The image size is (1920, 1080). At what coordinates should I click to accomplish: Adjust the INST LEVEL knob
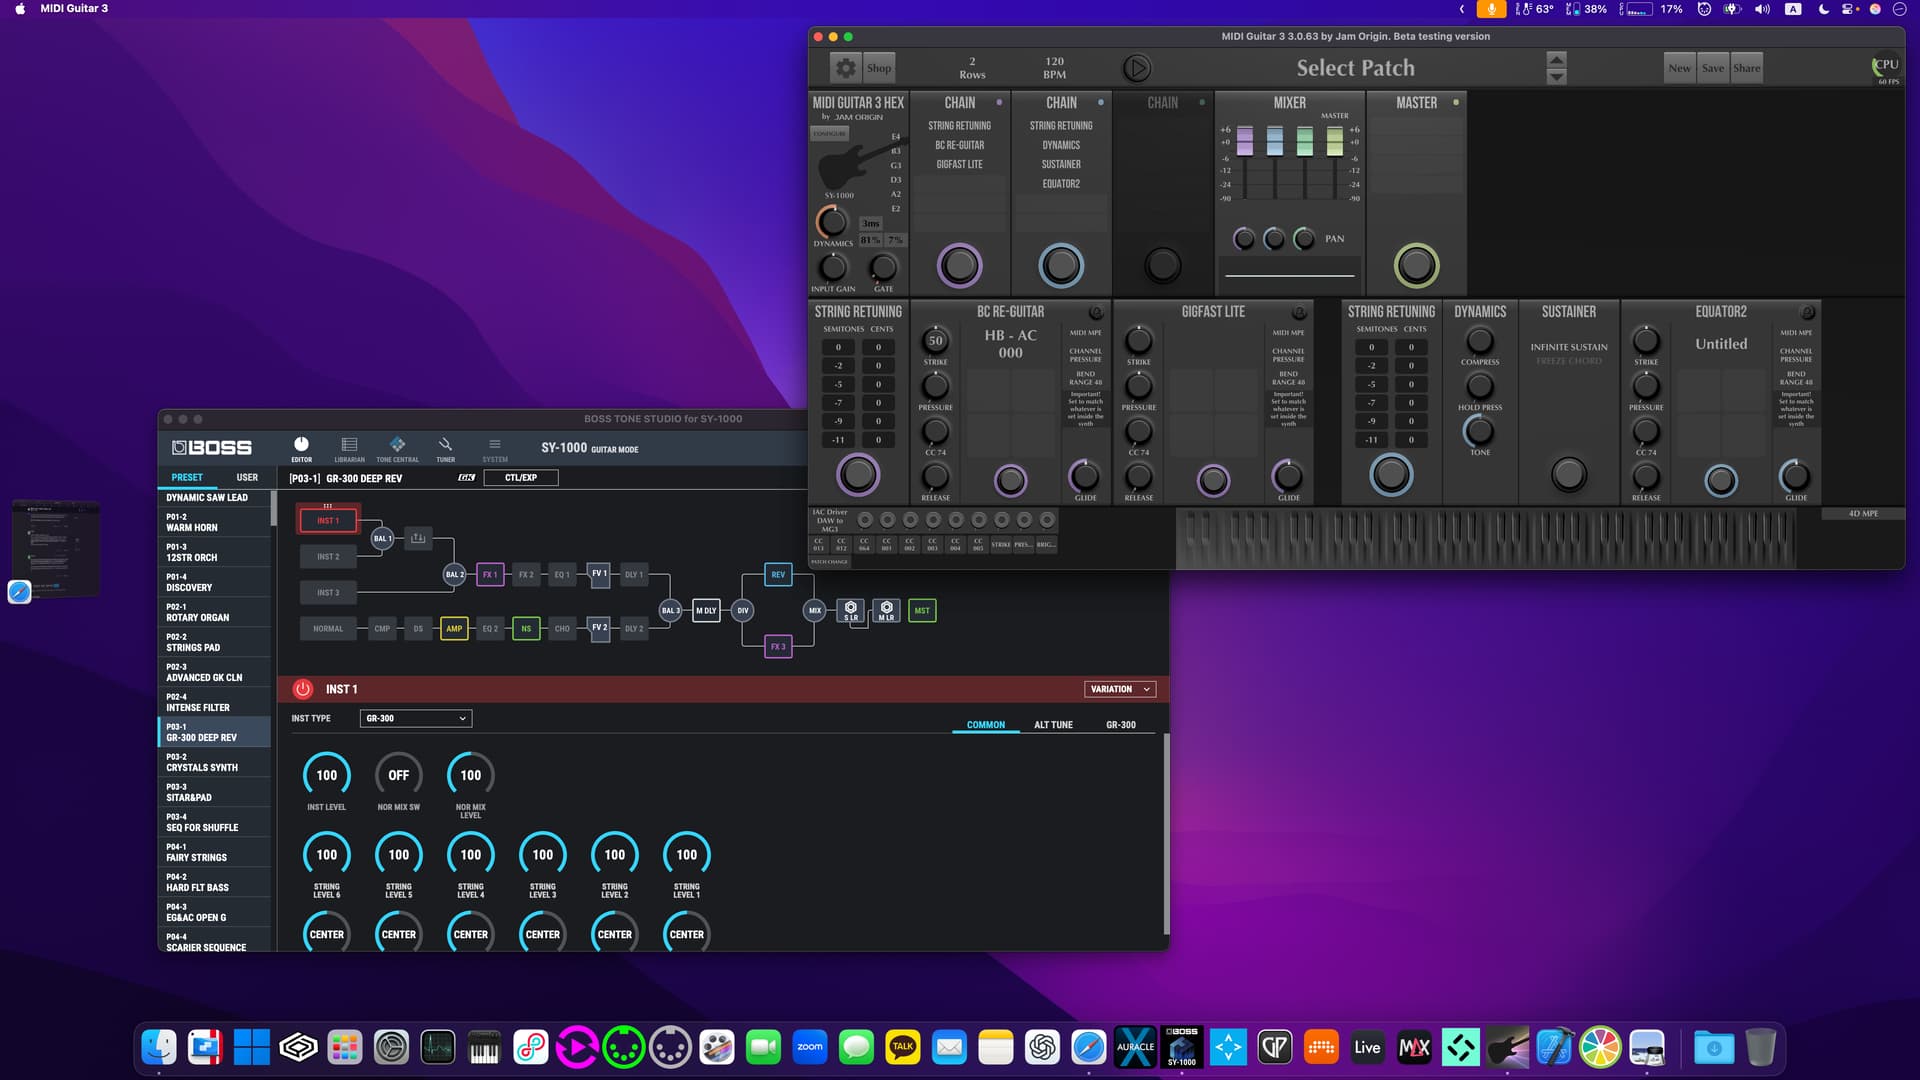coord(327,775)
